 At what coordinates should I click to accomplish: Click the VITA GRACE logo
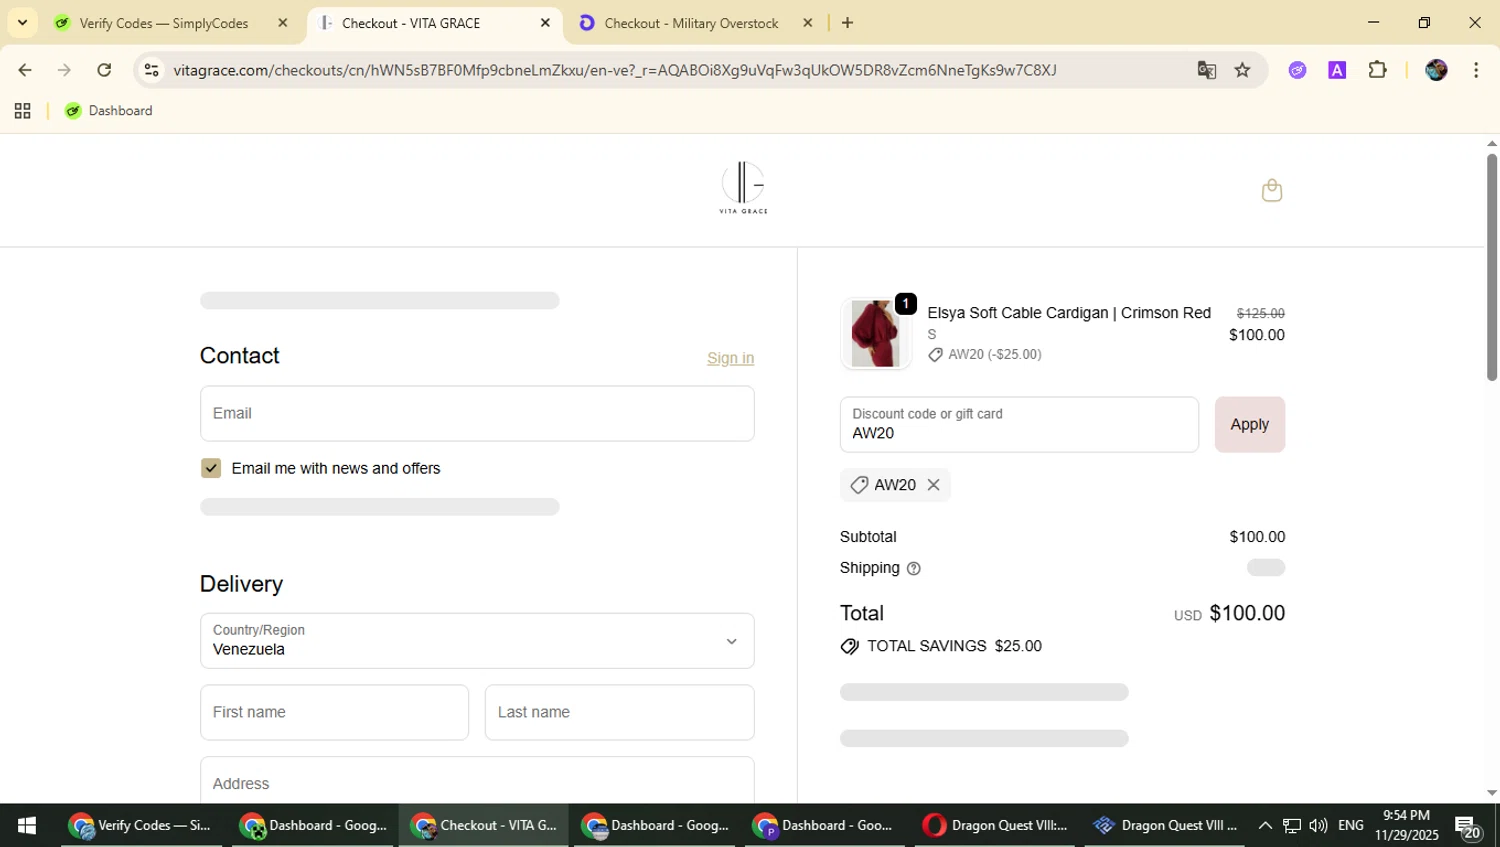743,187
